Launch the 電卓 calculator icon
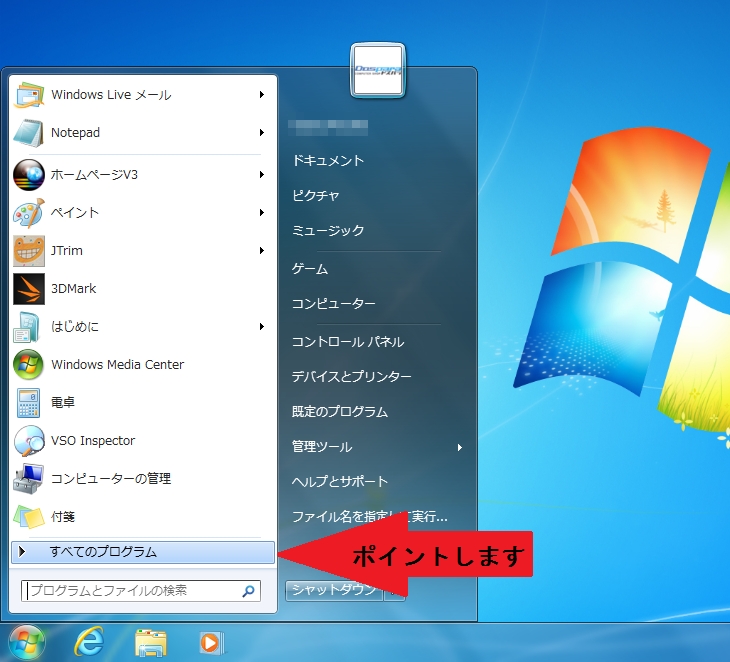 (x=28, y=403)
